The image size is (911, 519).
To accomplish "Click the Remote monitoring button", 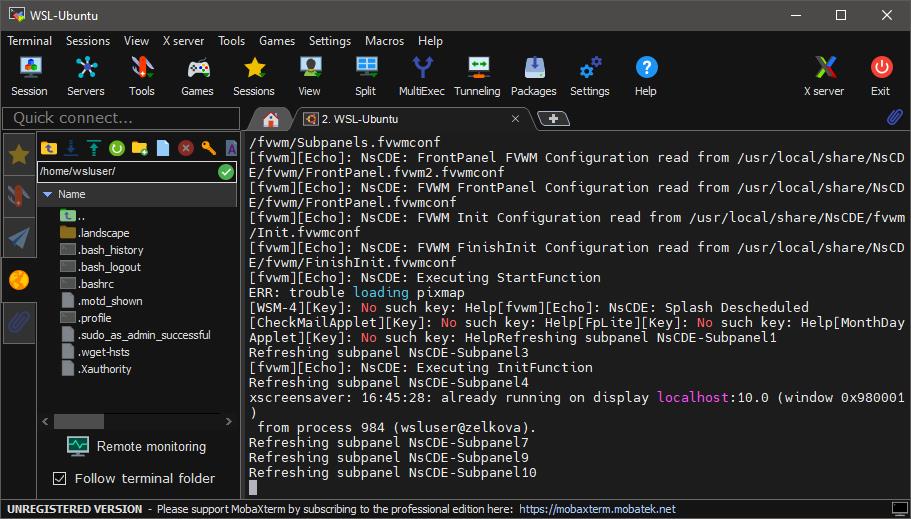I will click(137, 446).
